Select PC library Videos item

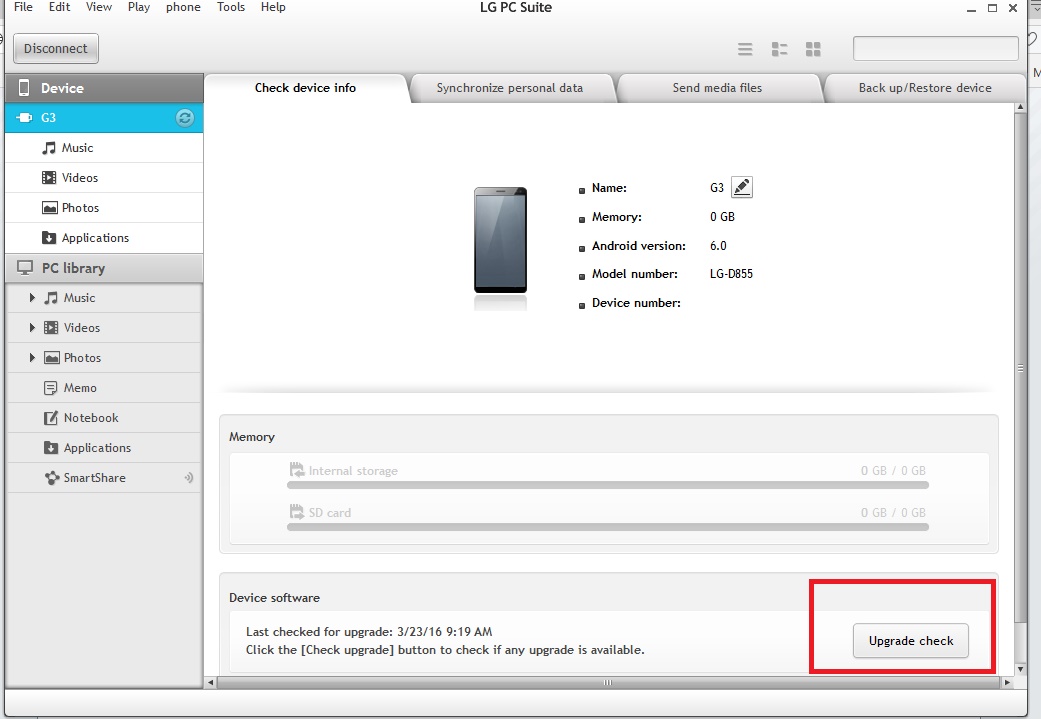coord(104,328)
